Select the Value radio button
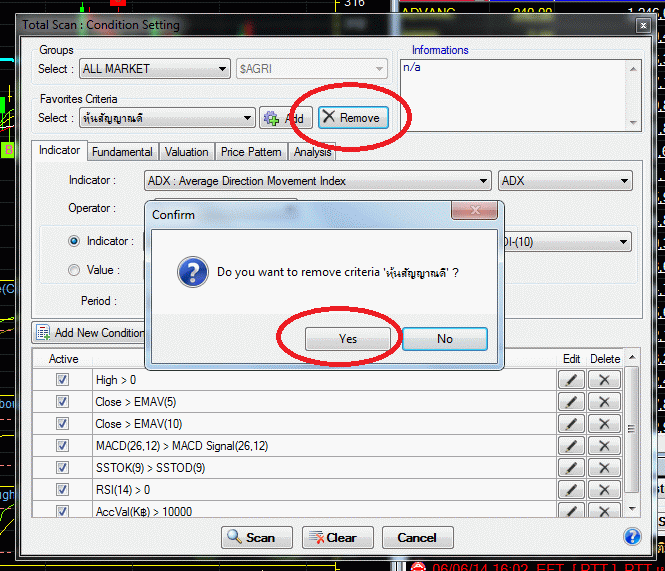The image size is (665, 571). (74, 270)
